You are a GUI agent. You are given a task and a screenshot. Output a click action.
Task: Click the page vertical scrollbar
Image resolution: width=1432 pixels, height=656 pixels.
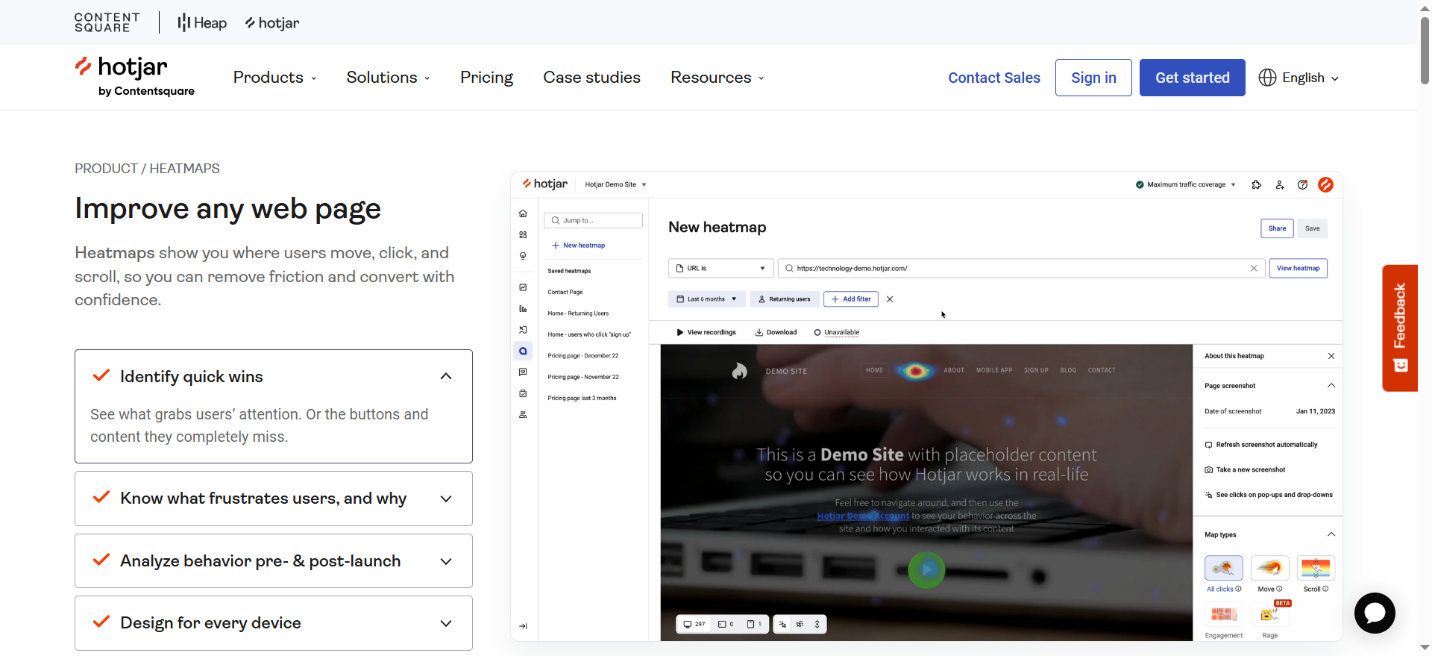click(1424, 50)
